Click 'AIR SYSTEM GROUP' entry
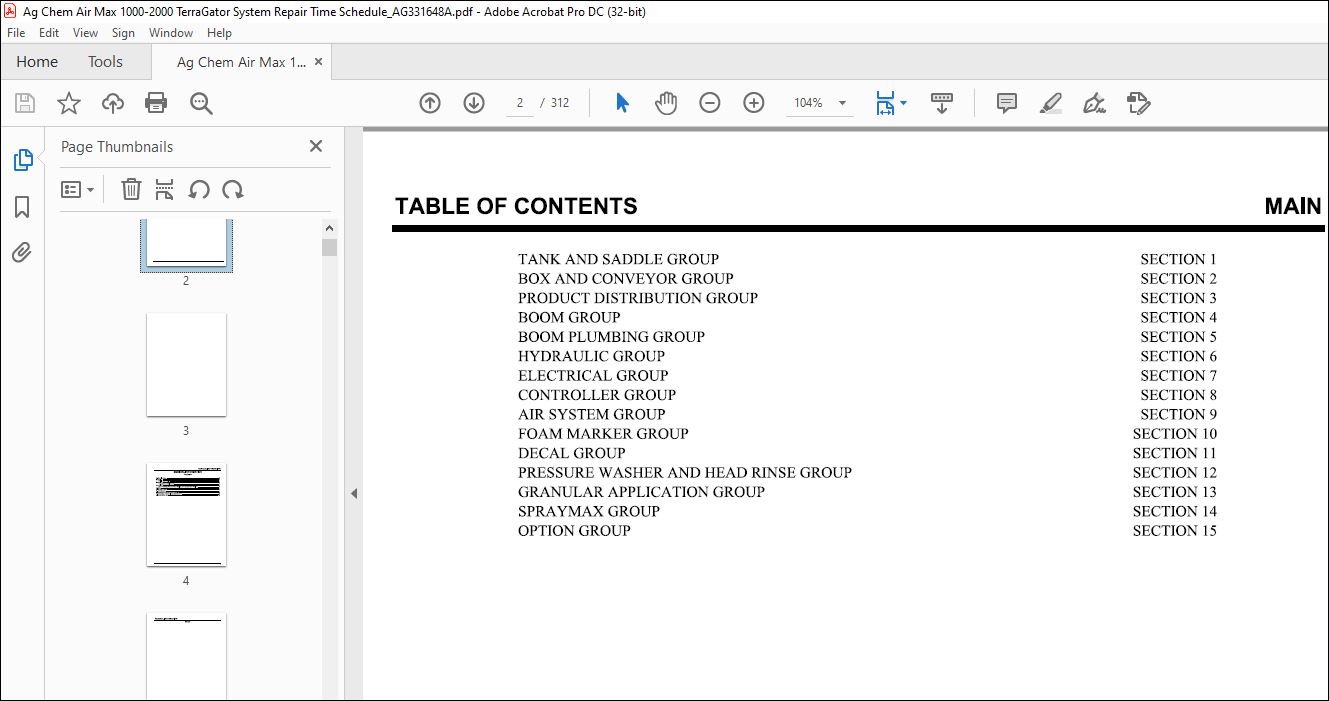Image resolution: width=1329 pixels, height=701 pixels. [x=592, y=414]
